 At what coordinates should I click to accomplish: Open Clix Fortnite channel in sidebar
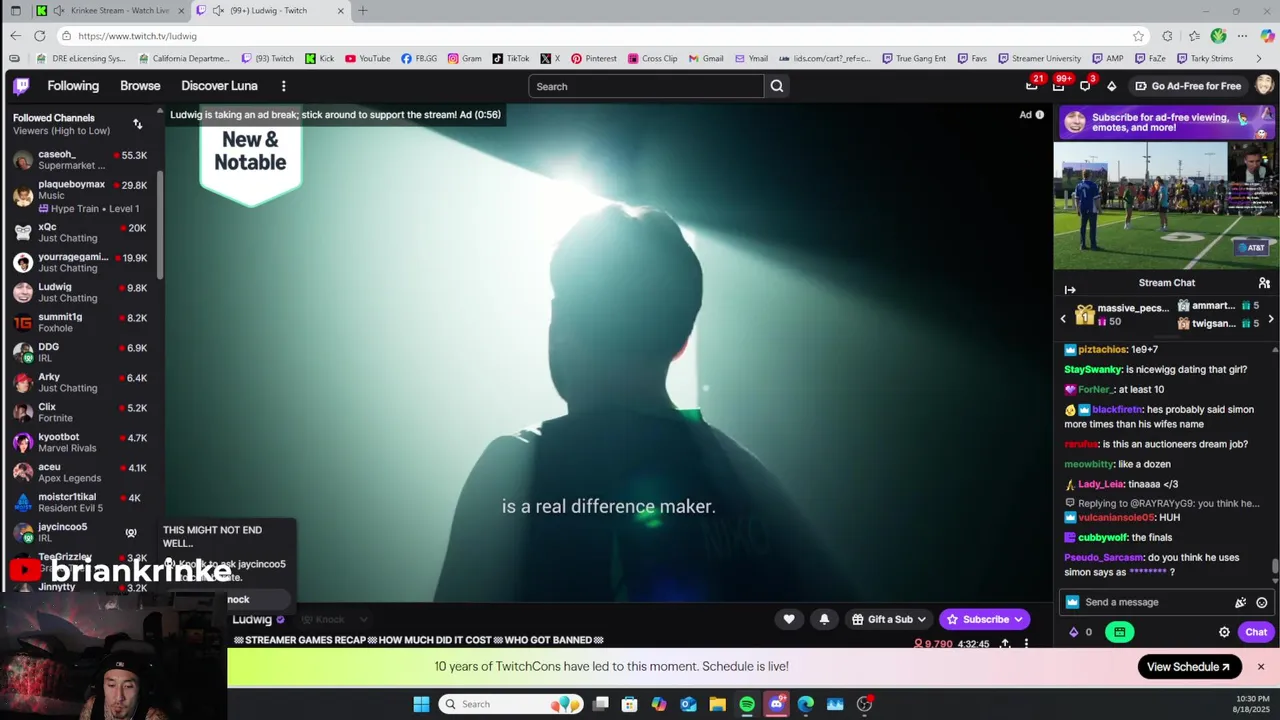pos(80,413)
